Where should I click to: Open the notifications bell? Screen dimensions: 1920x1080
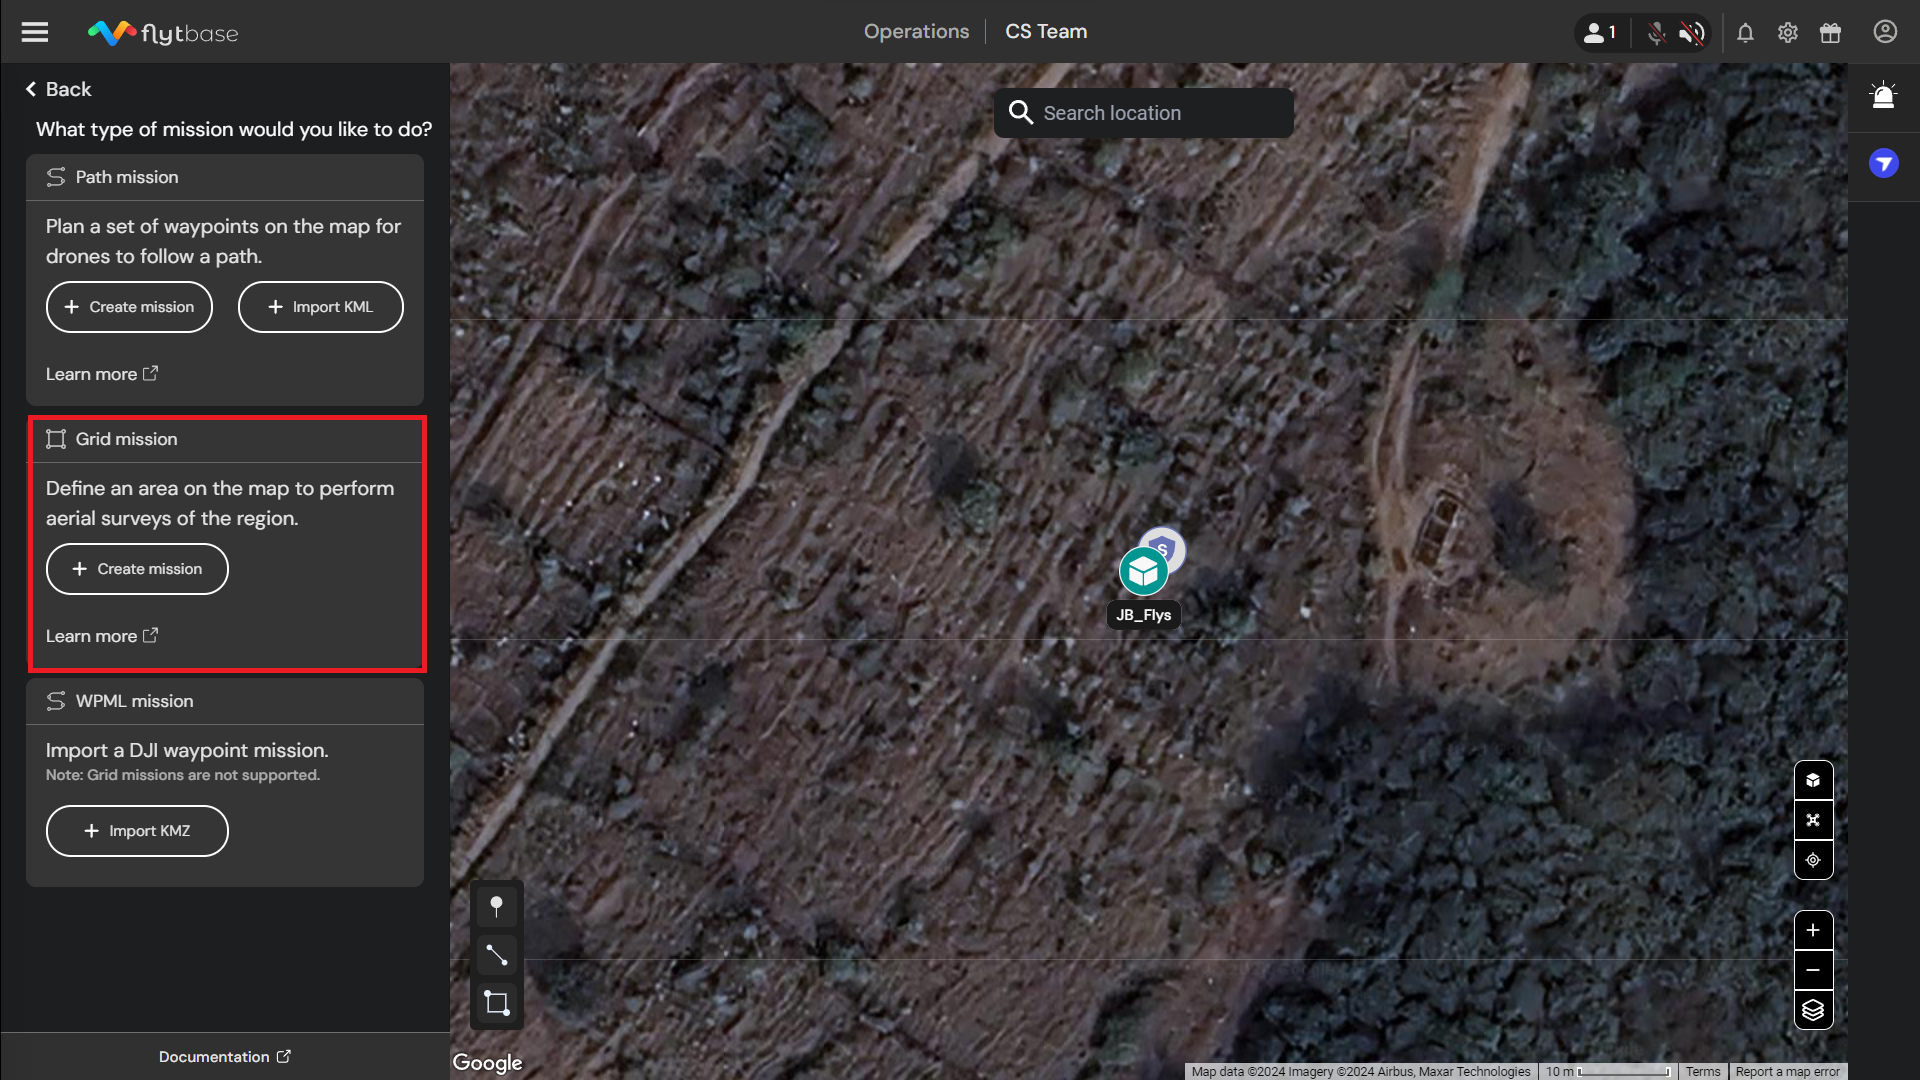(1745, 33)
